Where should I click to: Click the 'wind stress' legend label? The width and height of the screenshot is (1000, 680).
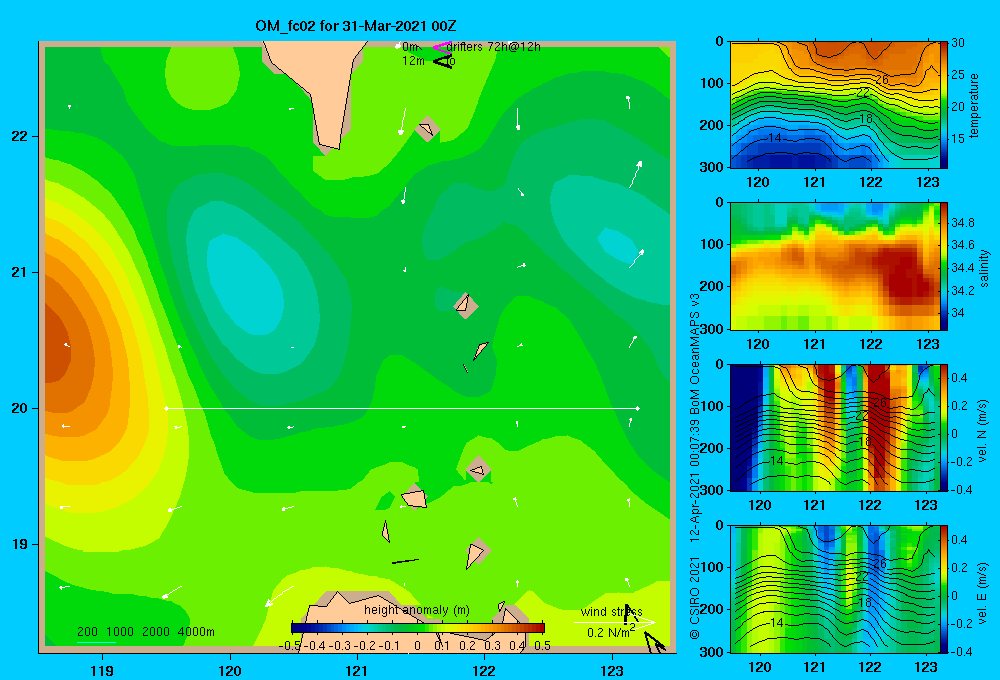[611, 612]
